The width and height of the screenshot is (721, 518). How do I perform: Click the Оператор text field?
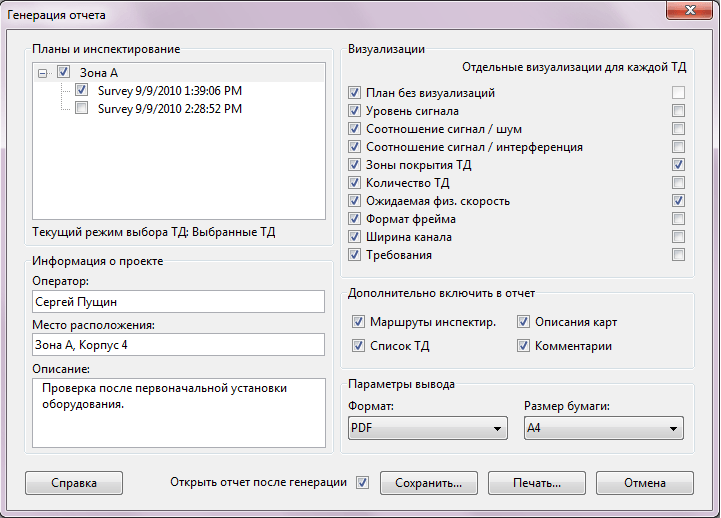[178, 302]
